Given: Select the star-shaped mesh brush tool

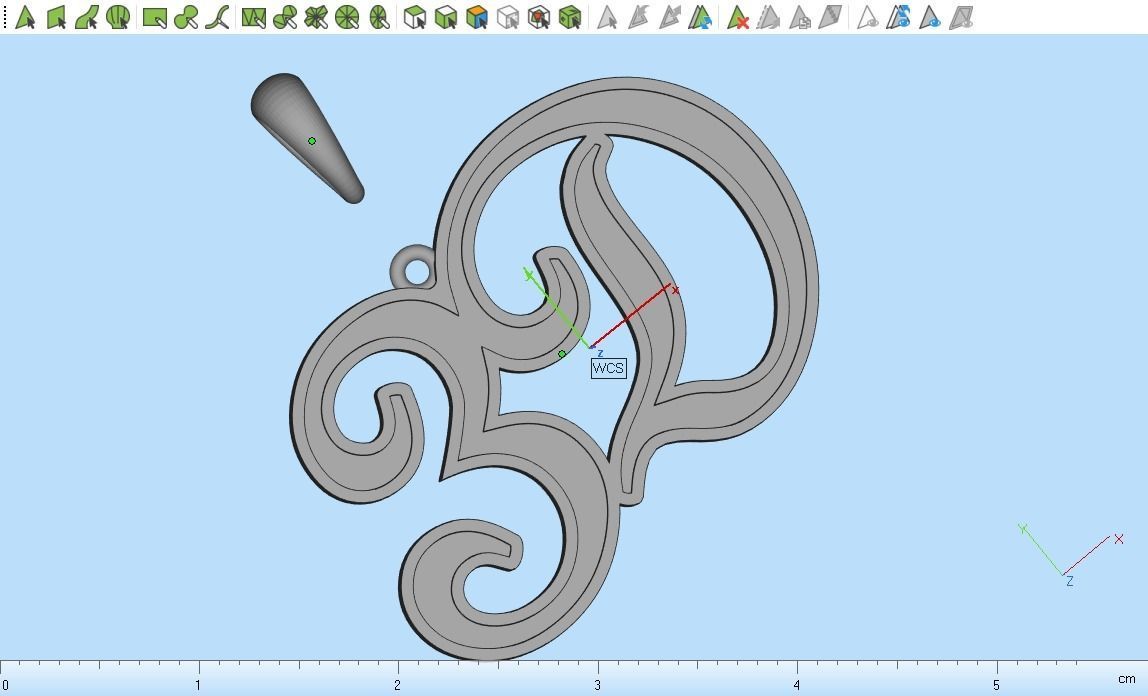Looking at the screenshot, I should pos(316,17).
